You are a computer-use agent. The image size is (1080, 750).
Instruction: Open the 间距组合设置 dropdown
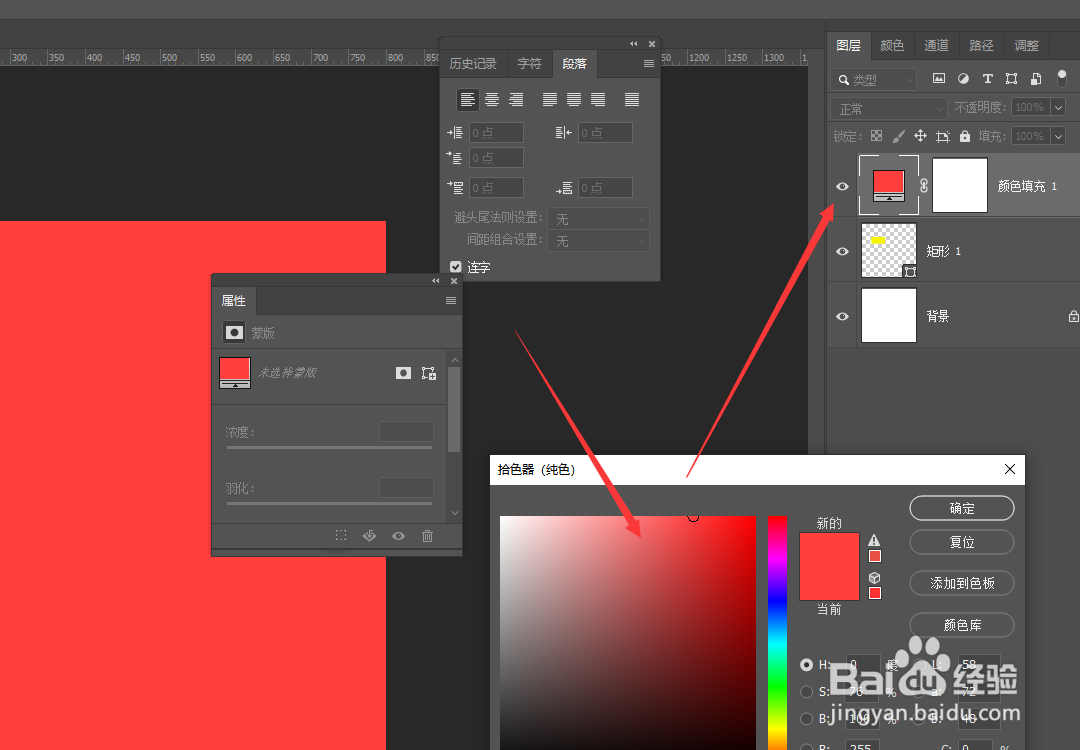click(x=599, y=240)
